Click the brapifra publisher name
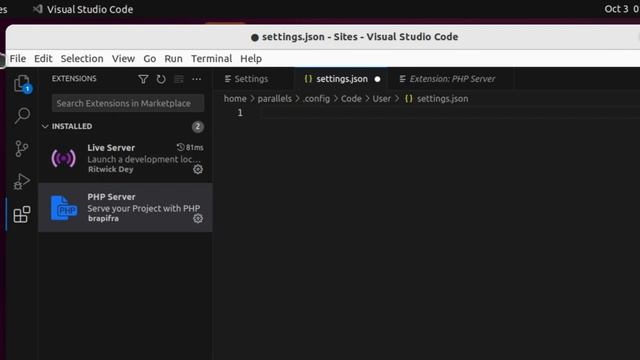The width and height of the screenshot is (640, 360). (103, 218)
